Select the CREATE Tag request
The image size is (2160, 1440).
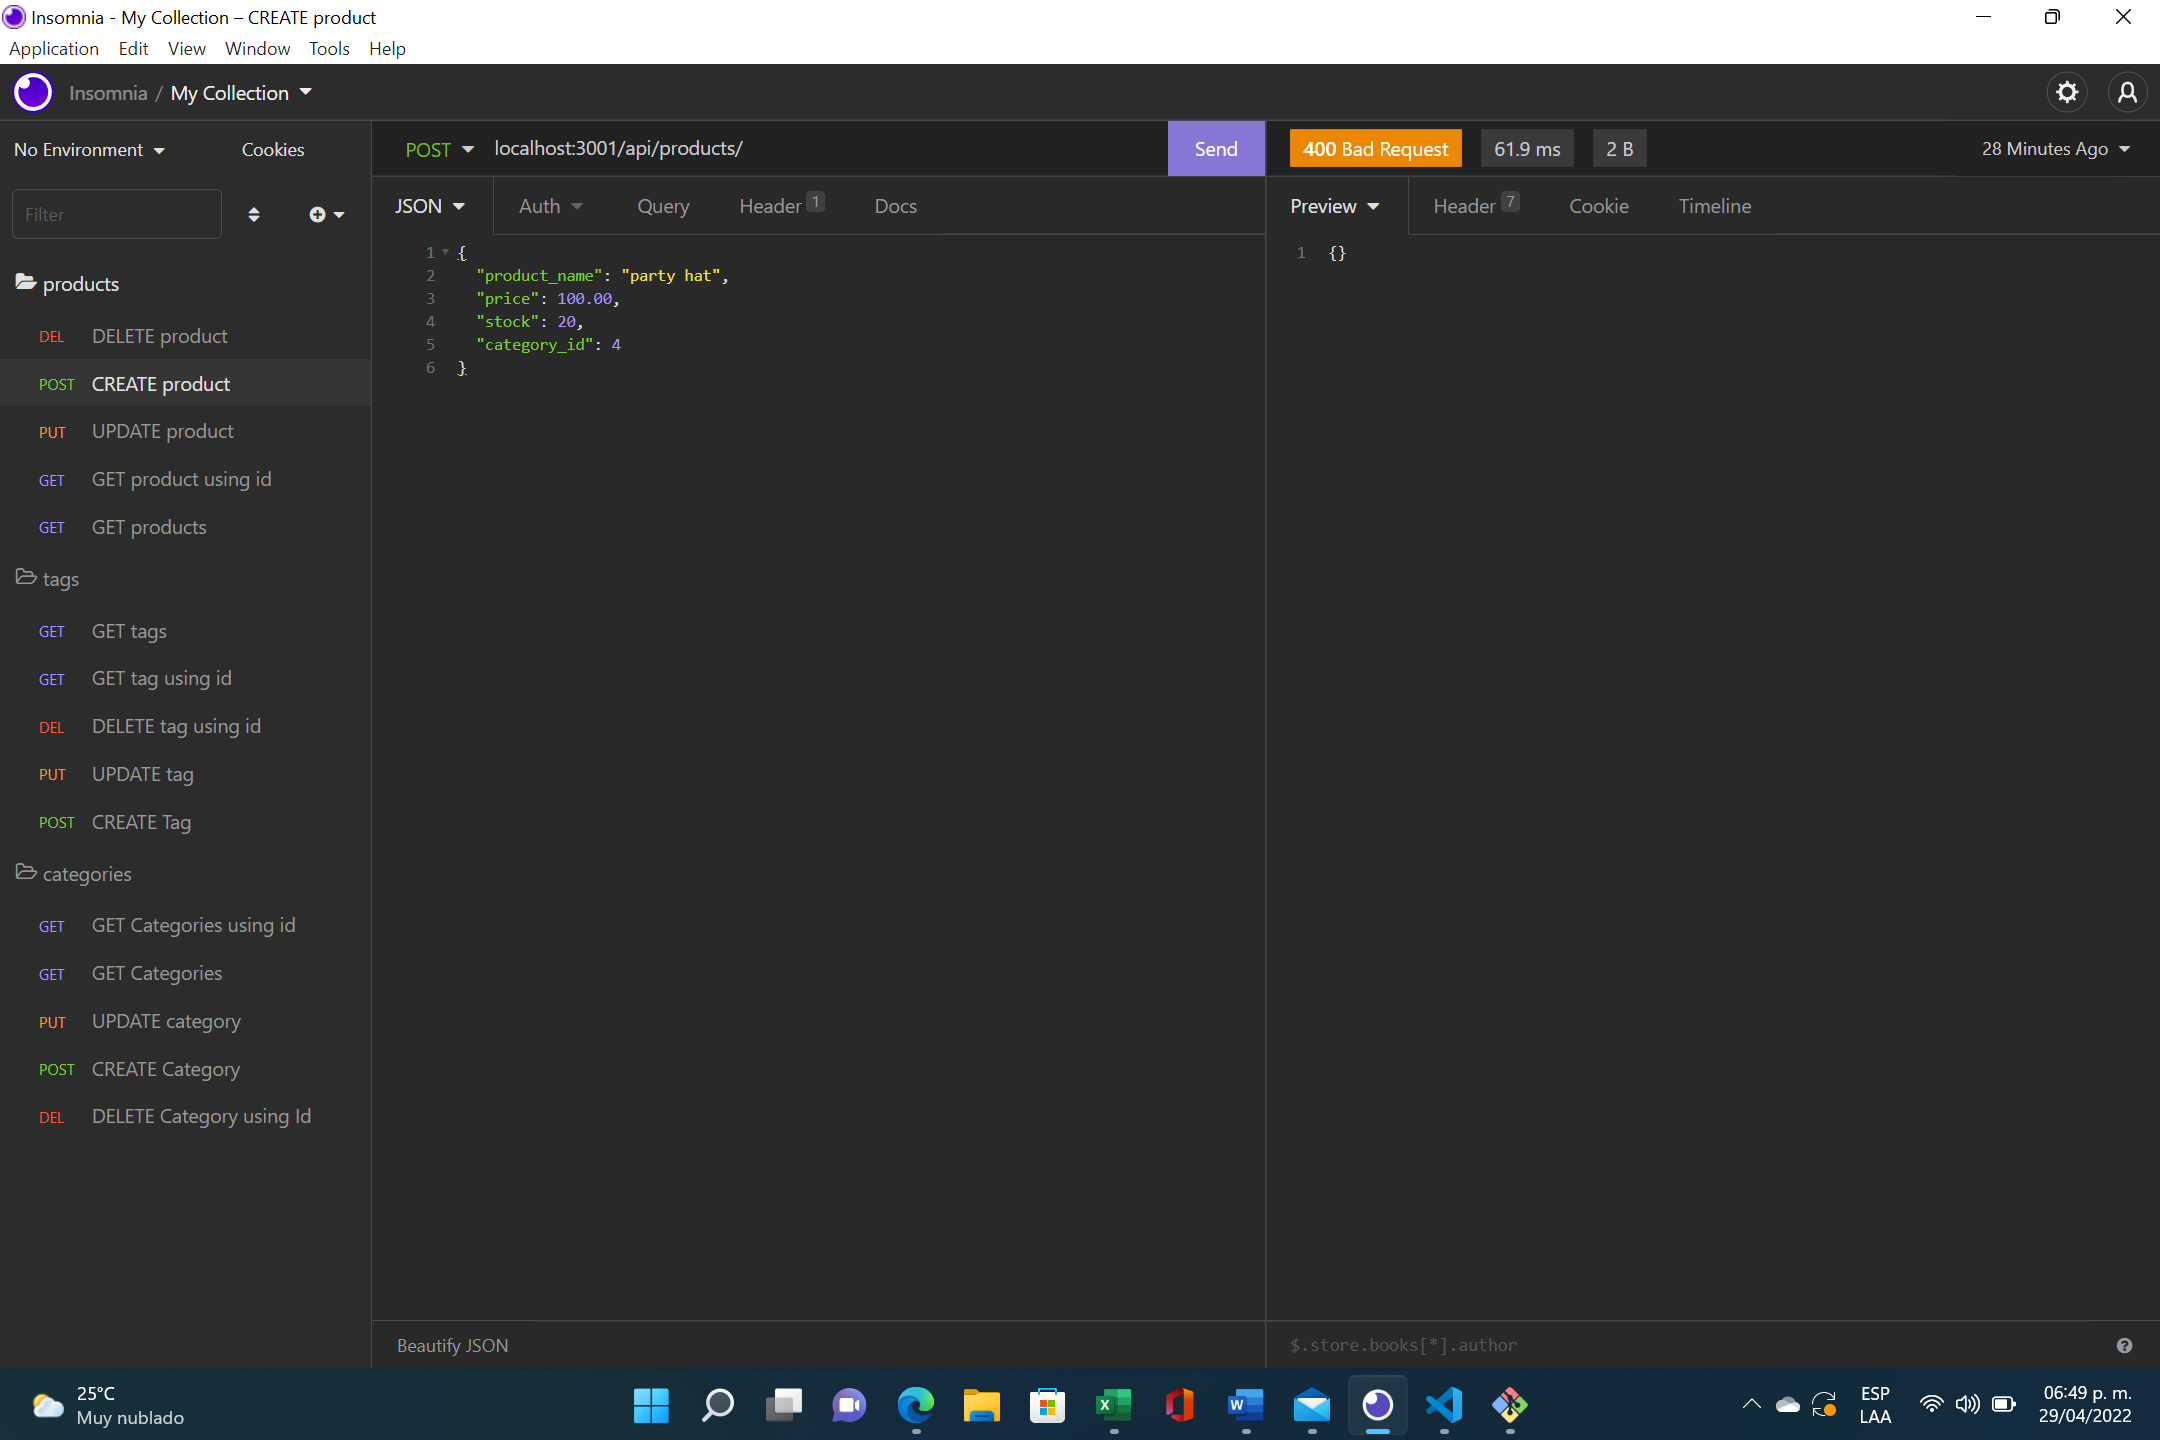(x=186, y=822)
